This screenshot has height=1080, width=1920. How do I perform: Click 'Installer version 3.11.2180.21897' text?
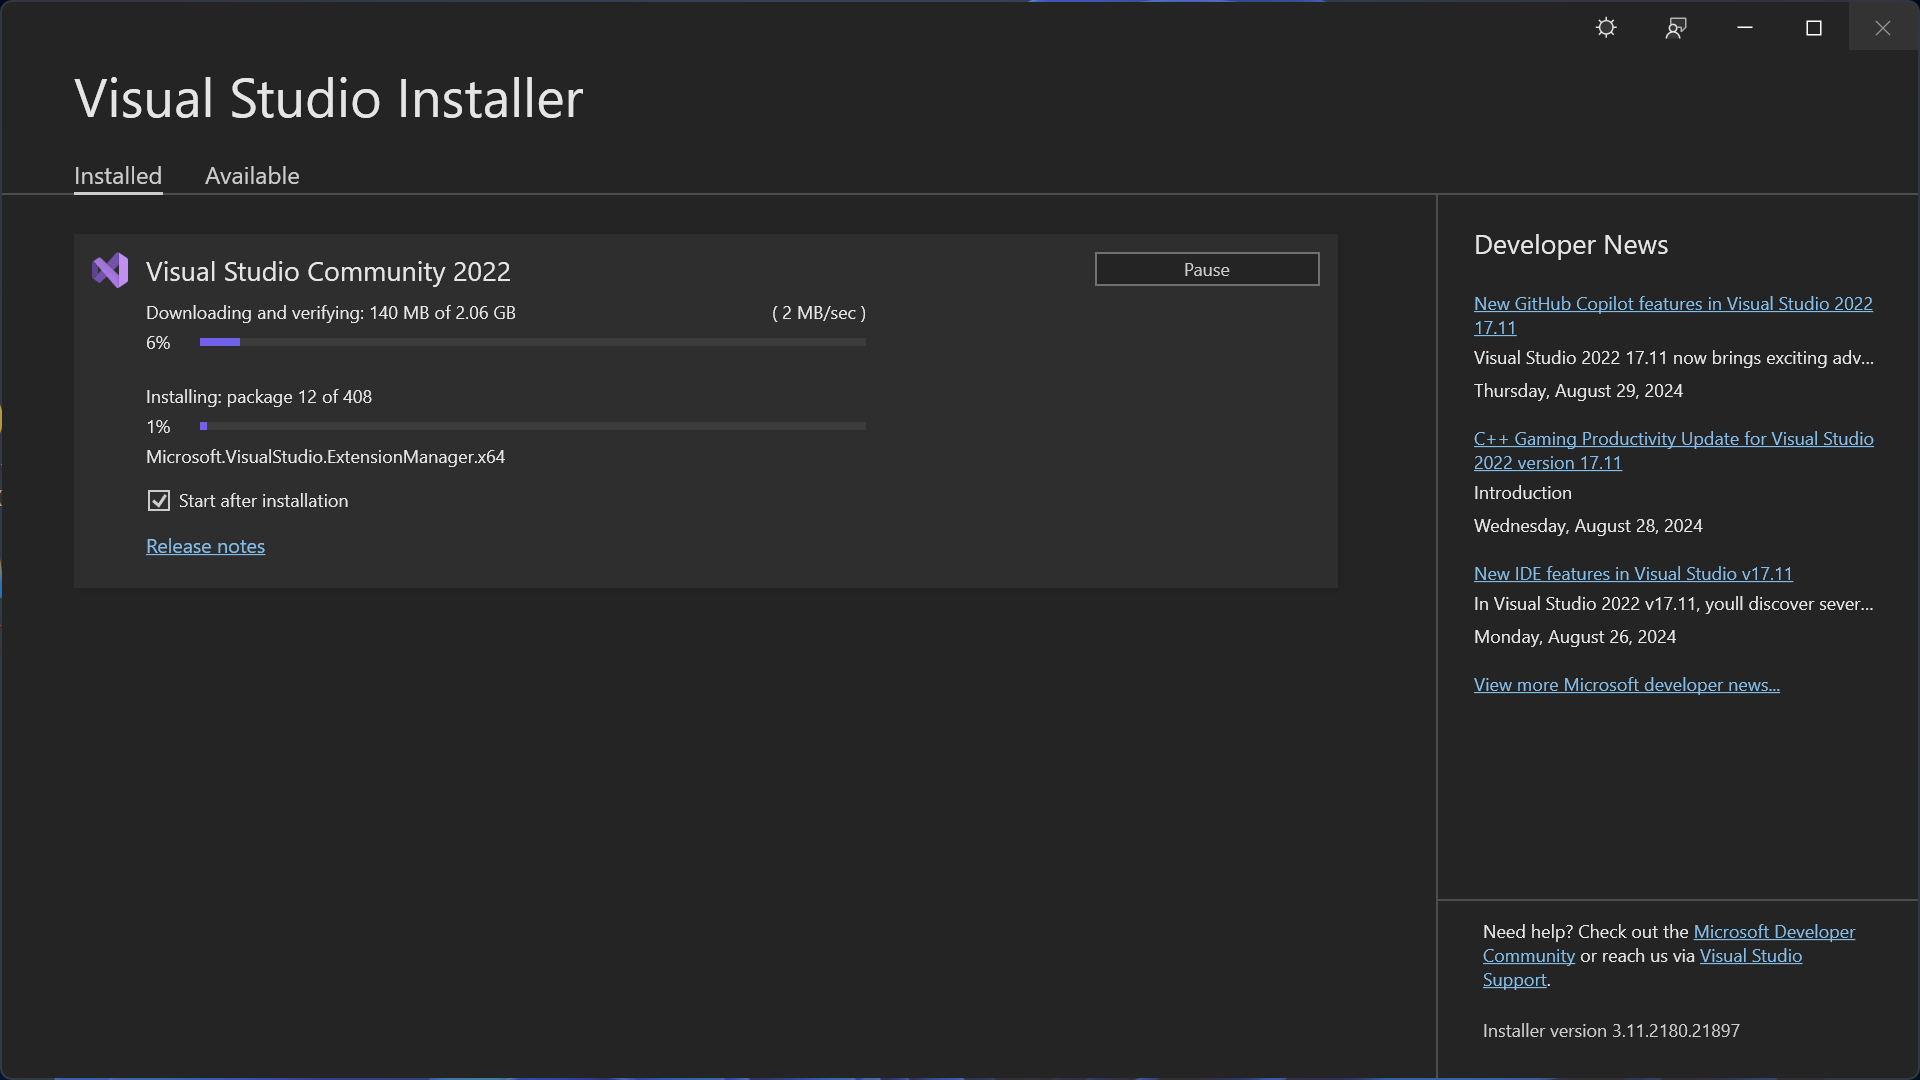coord(1611,1030)
